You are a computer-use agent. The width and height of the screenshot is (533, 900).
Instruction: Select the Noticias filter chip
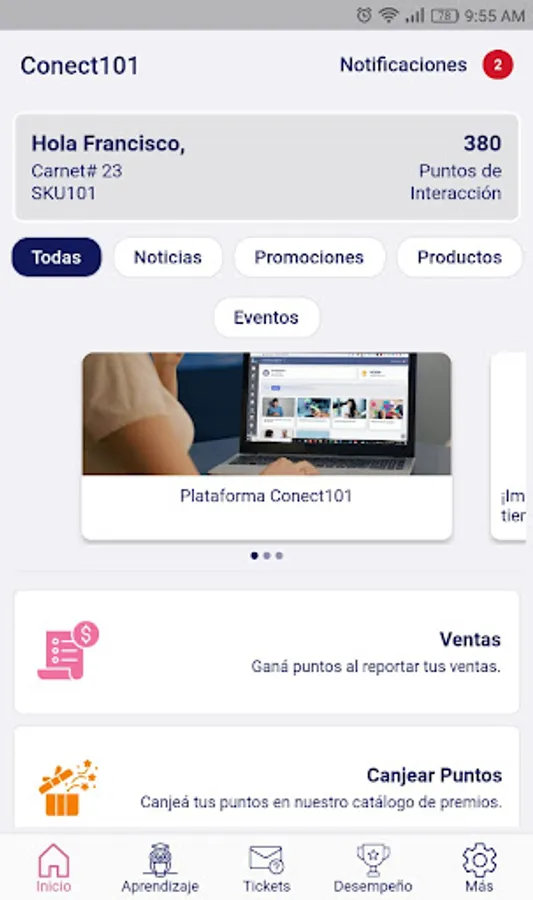coord(168,257)
